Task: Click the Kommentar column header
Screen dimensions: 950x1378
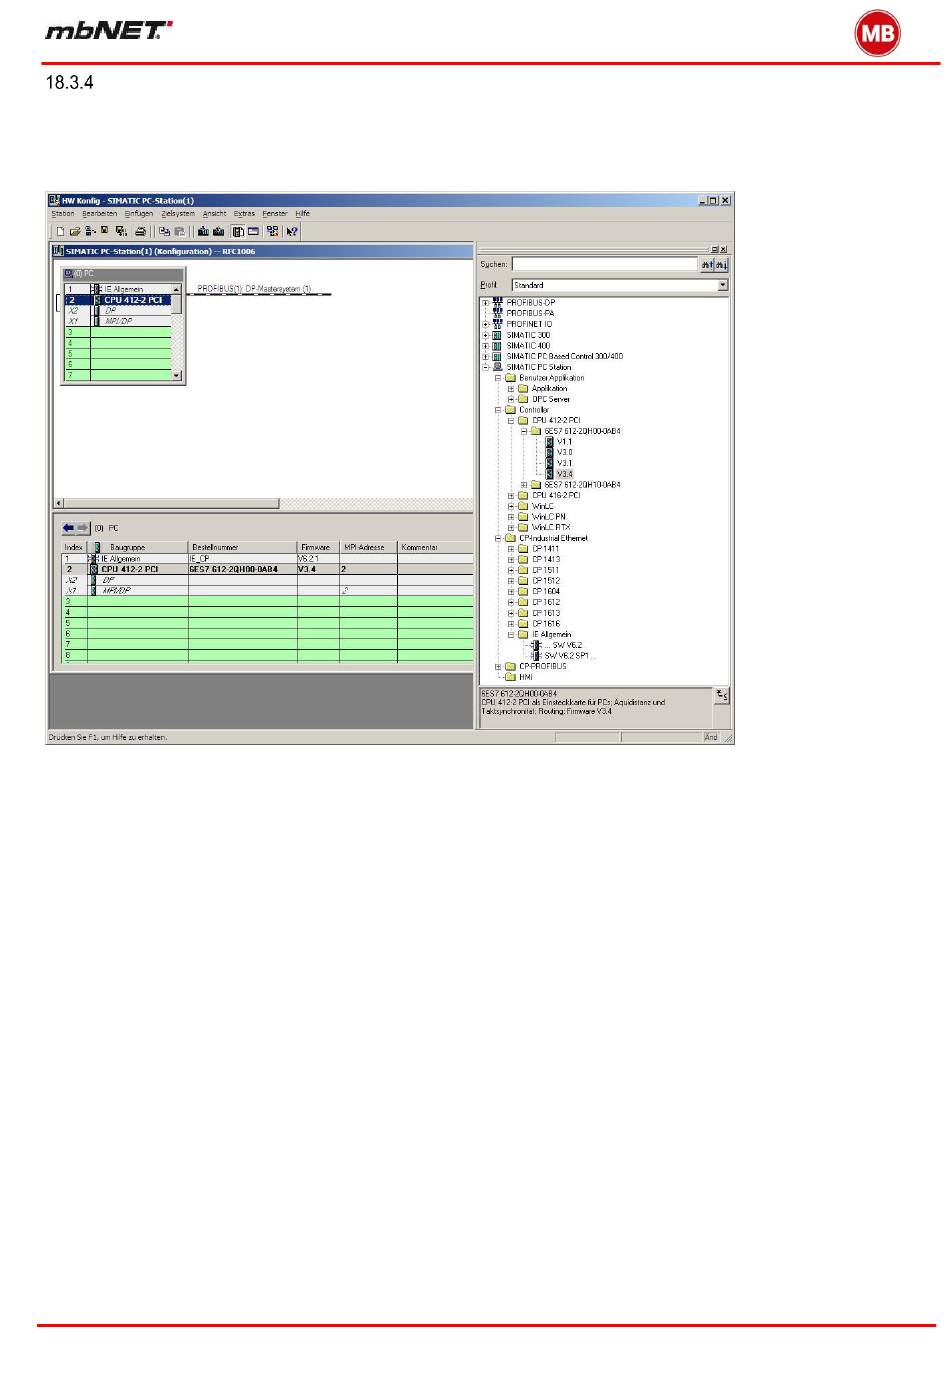Action: click(435, 547)
